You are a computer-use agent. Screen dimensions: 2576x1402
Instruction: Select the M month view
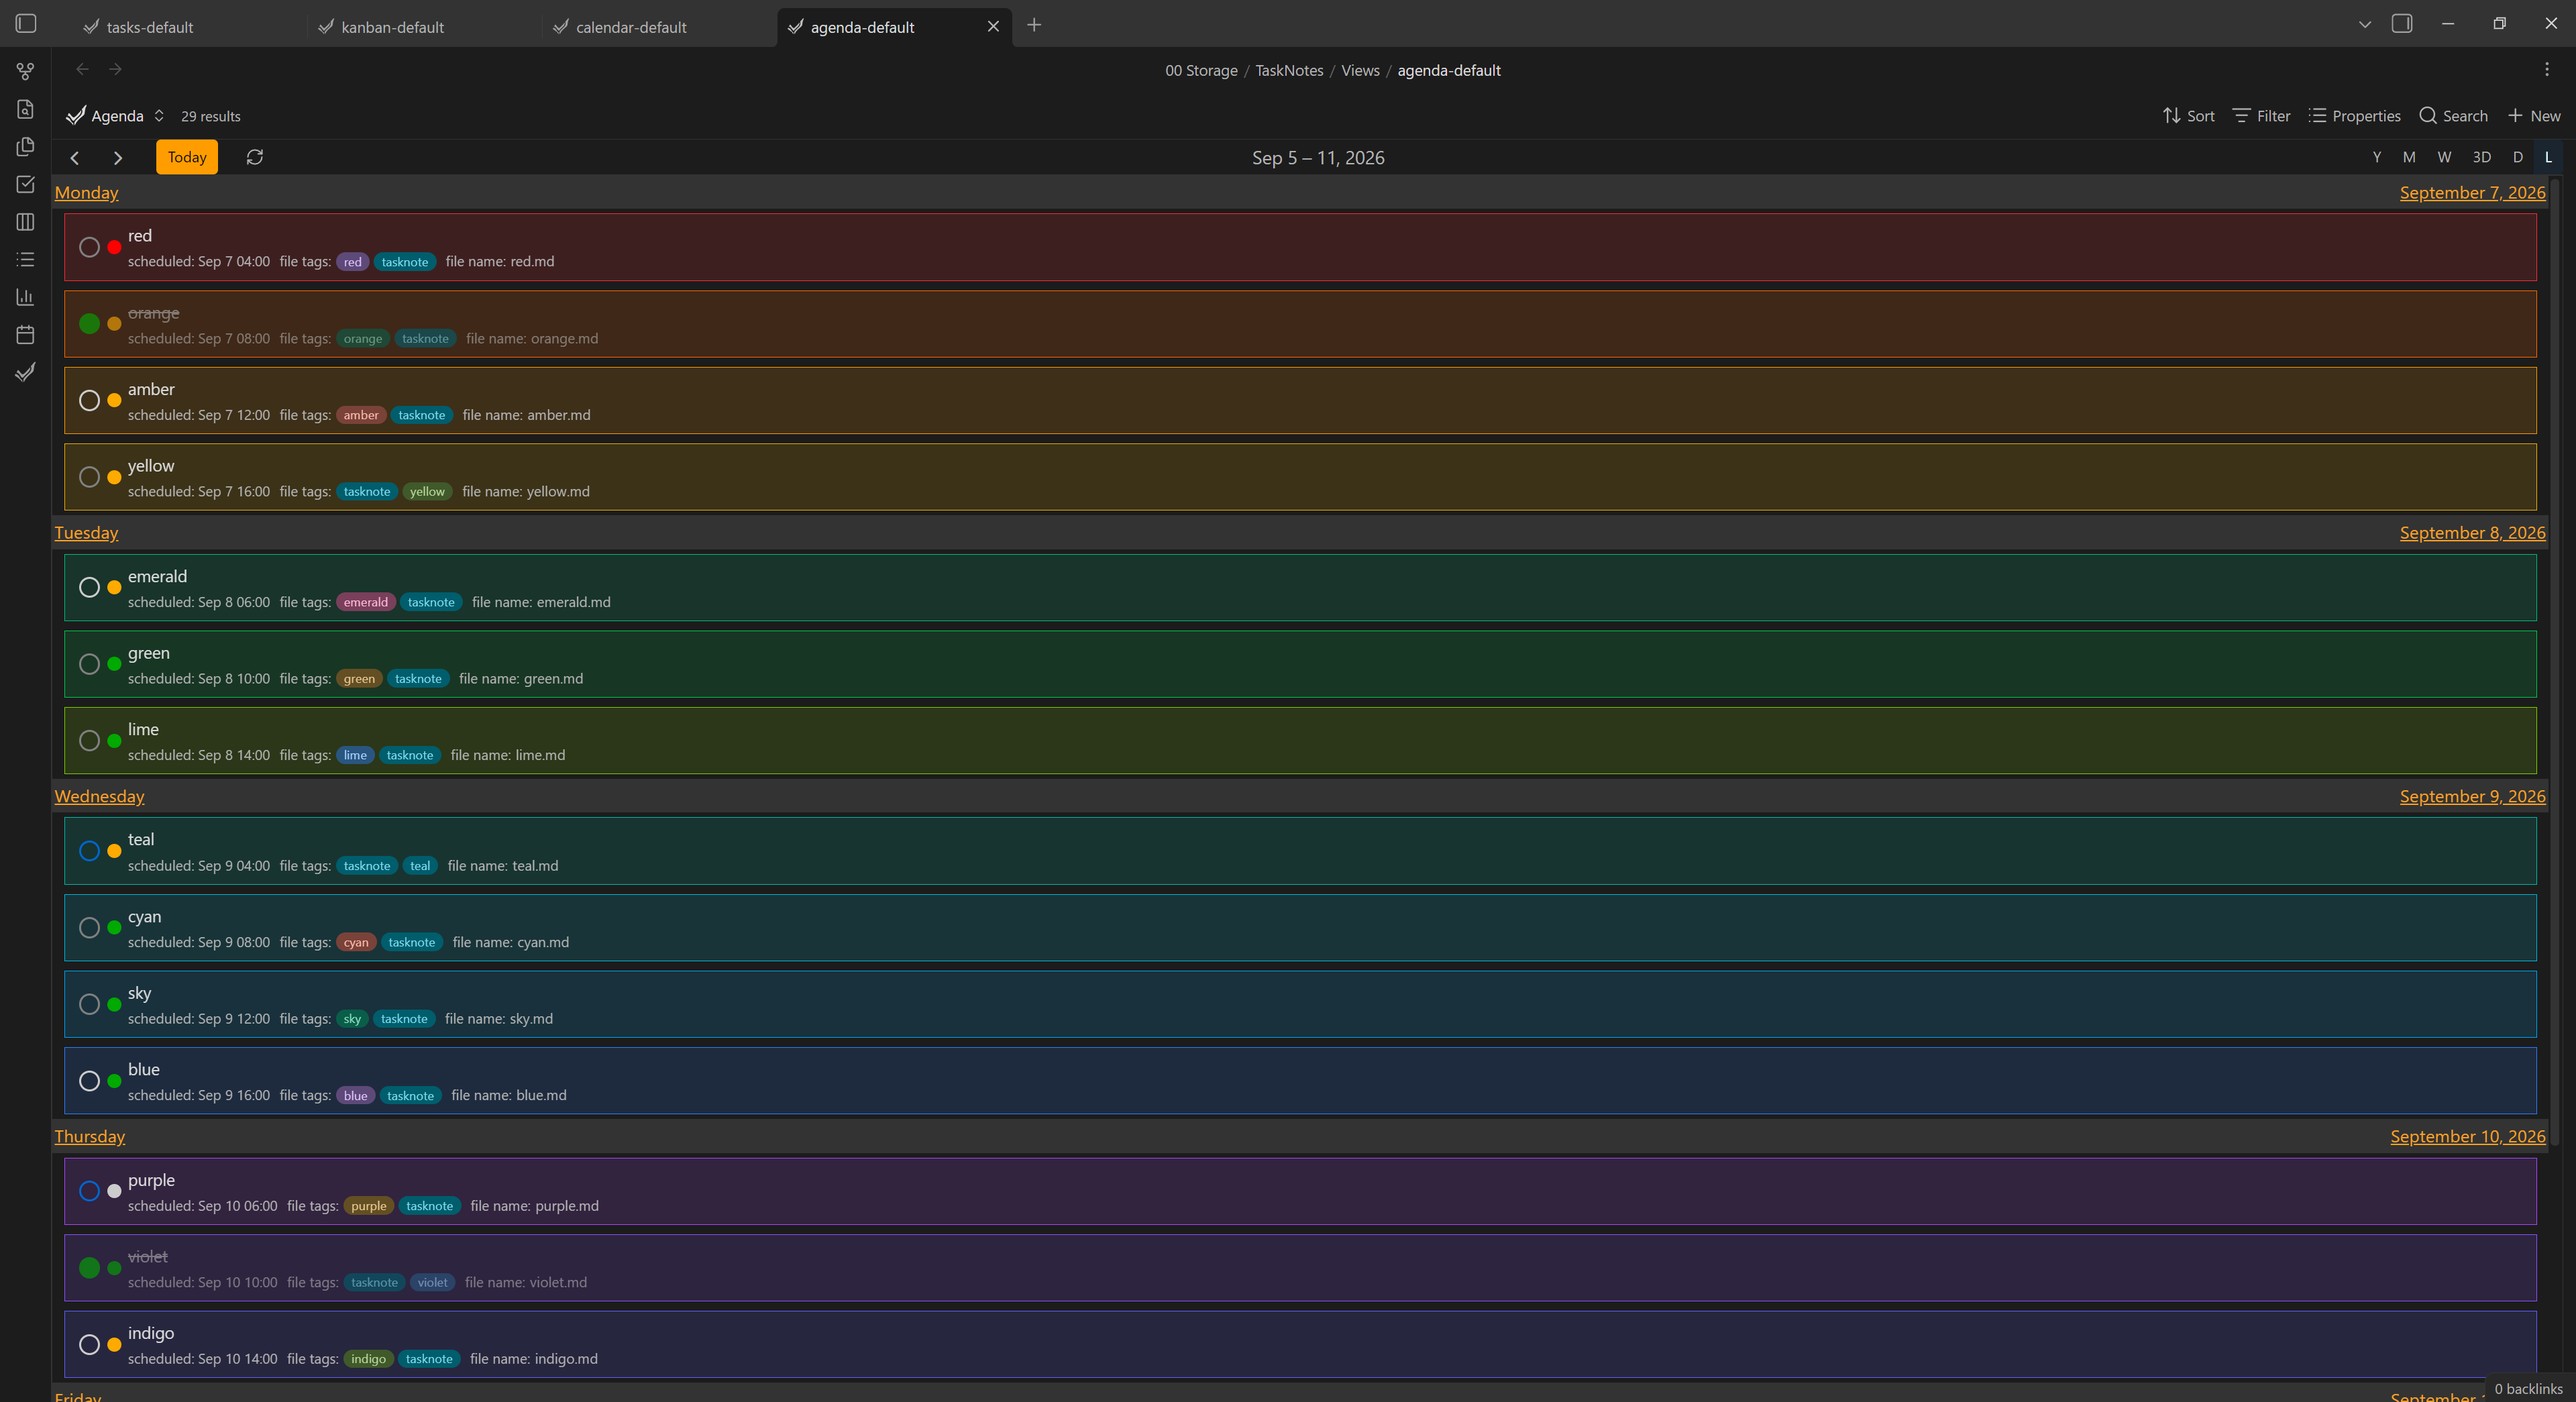point(2409,157)
